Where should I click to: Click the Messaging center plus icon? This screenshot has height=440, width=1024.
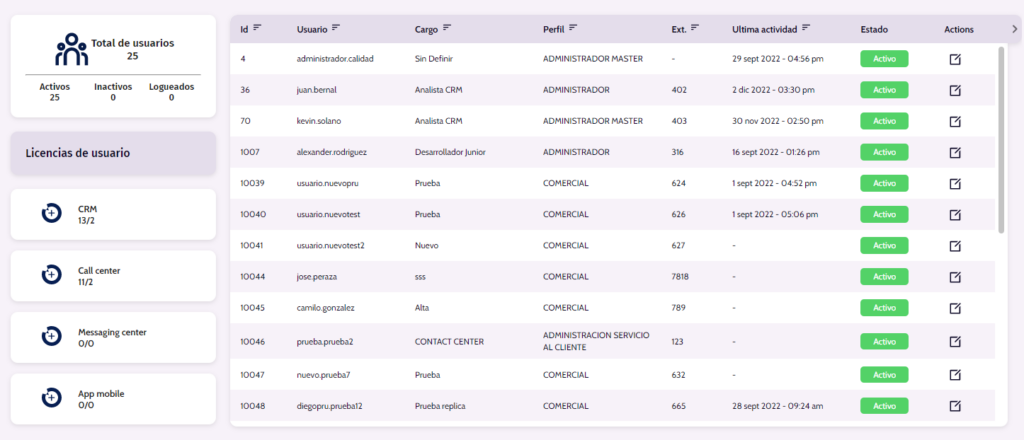point(51,337)
